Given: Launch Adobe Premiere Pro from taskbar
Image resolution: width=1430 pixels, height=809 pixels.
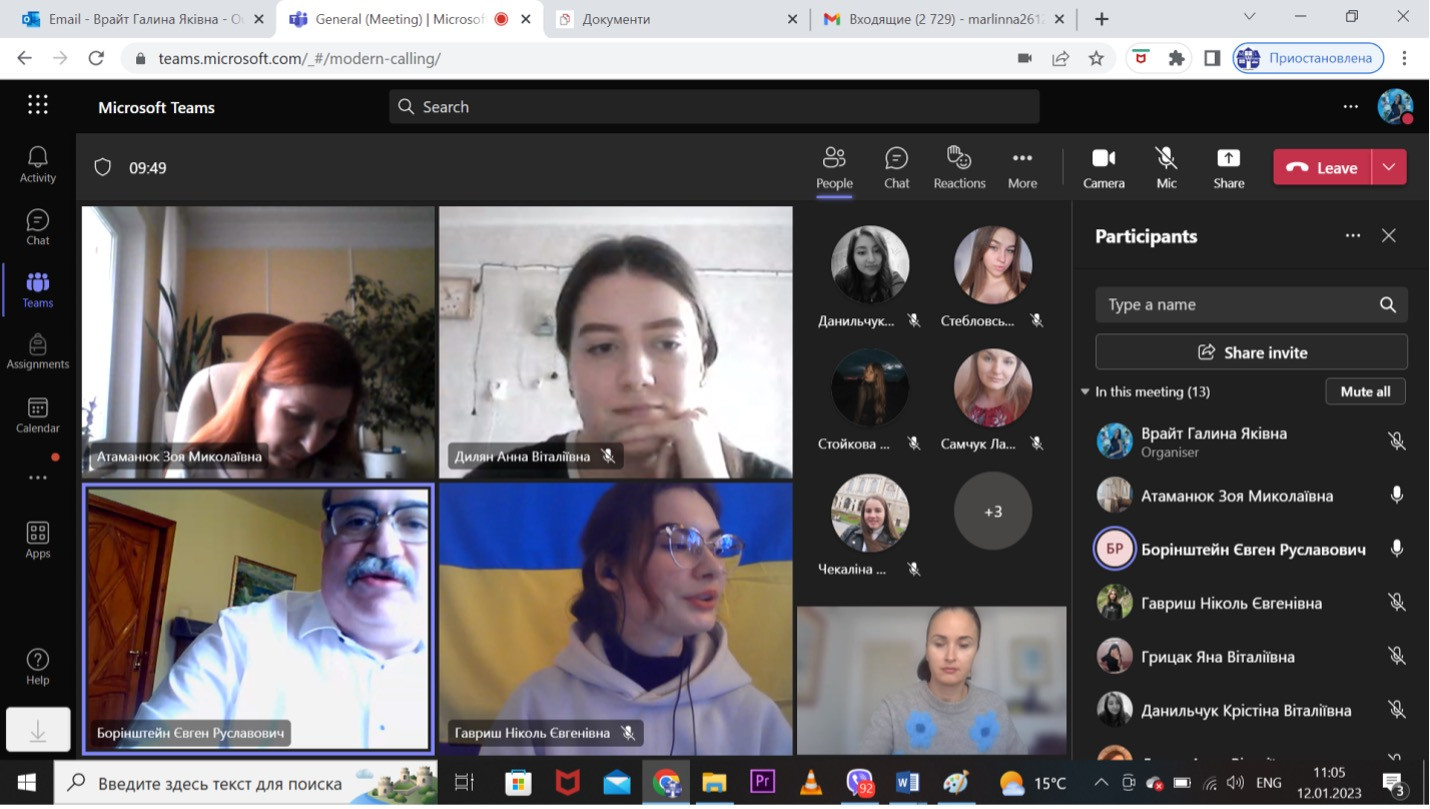Looking at the screenshot, I should point(762,783).
